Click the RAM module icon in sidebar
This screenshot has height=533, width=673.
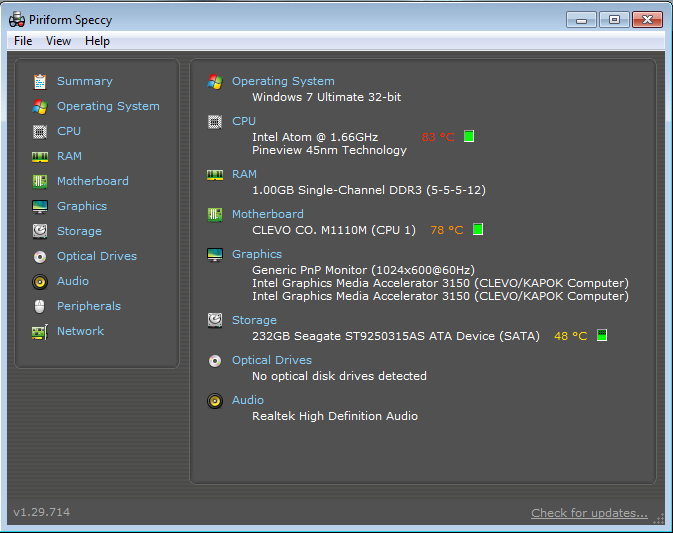pos(40,156)
